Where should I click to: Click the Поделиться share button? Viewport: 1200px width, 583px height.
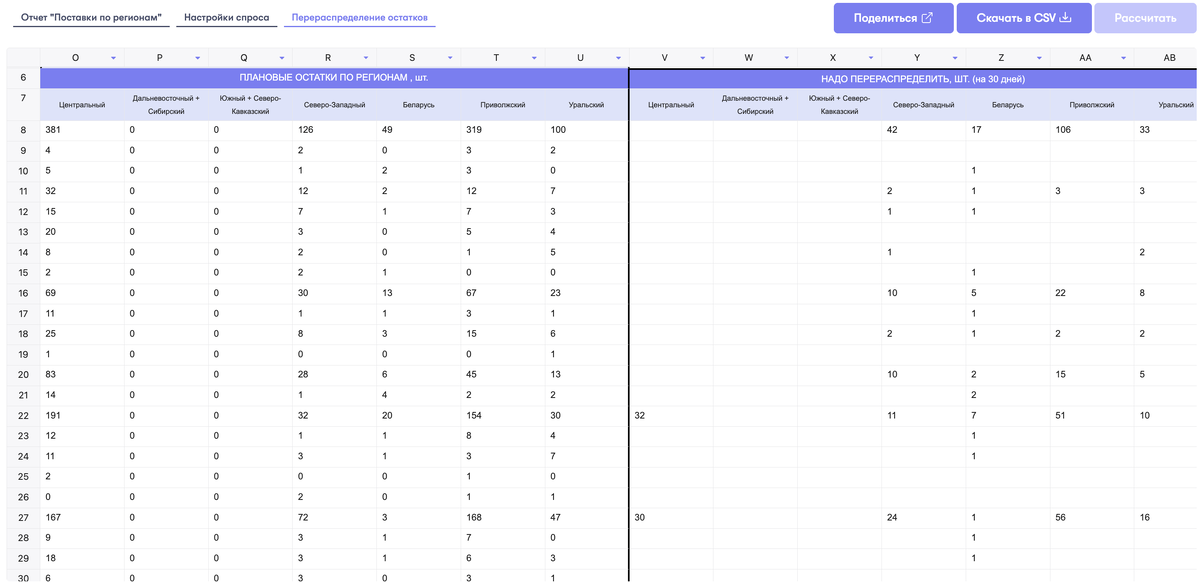pyautogui.click(x=893, y=18)
